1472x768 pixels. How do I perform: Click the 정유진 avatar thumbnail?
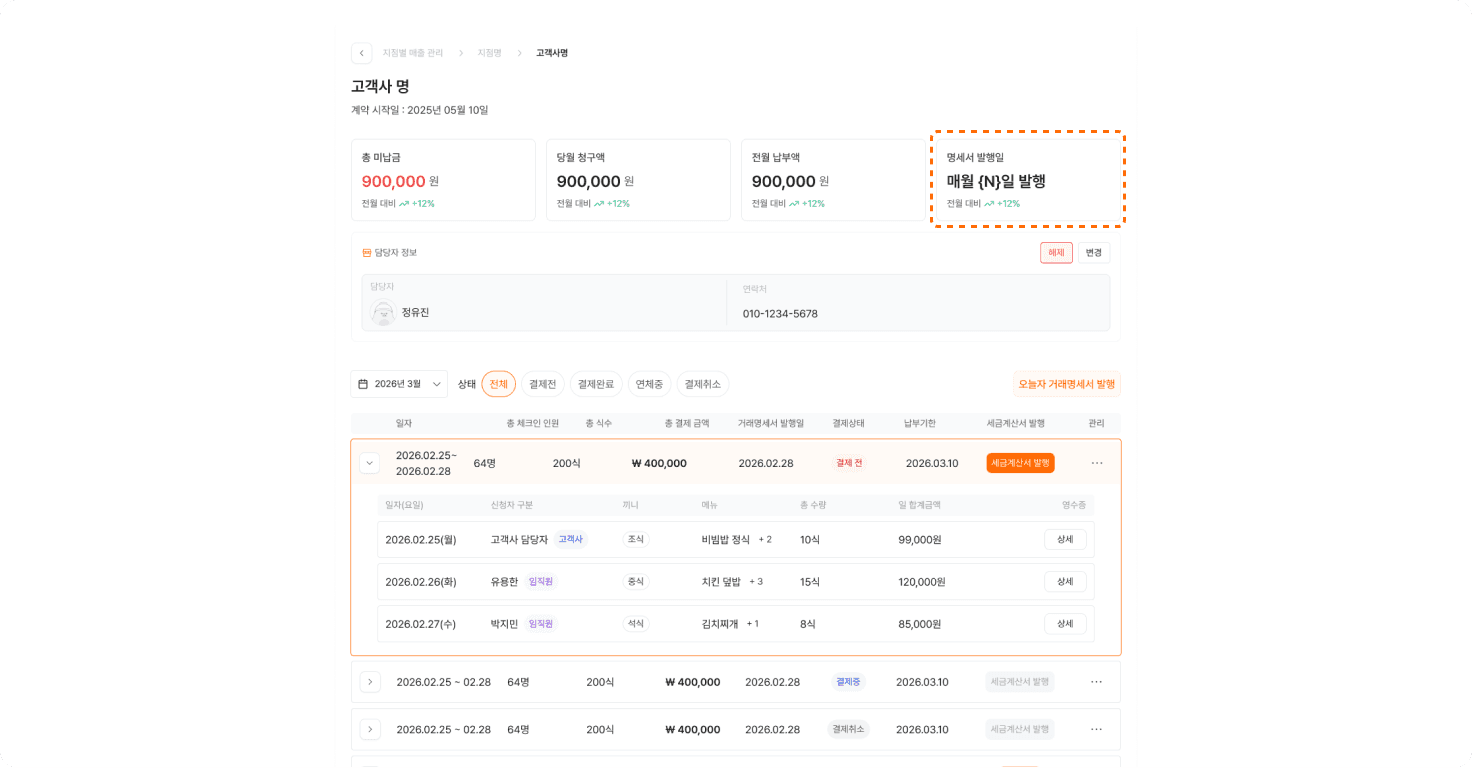click(x=383, y=313)
